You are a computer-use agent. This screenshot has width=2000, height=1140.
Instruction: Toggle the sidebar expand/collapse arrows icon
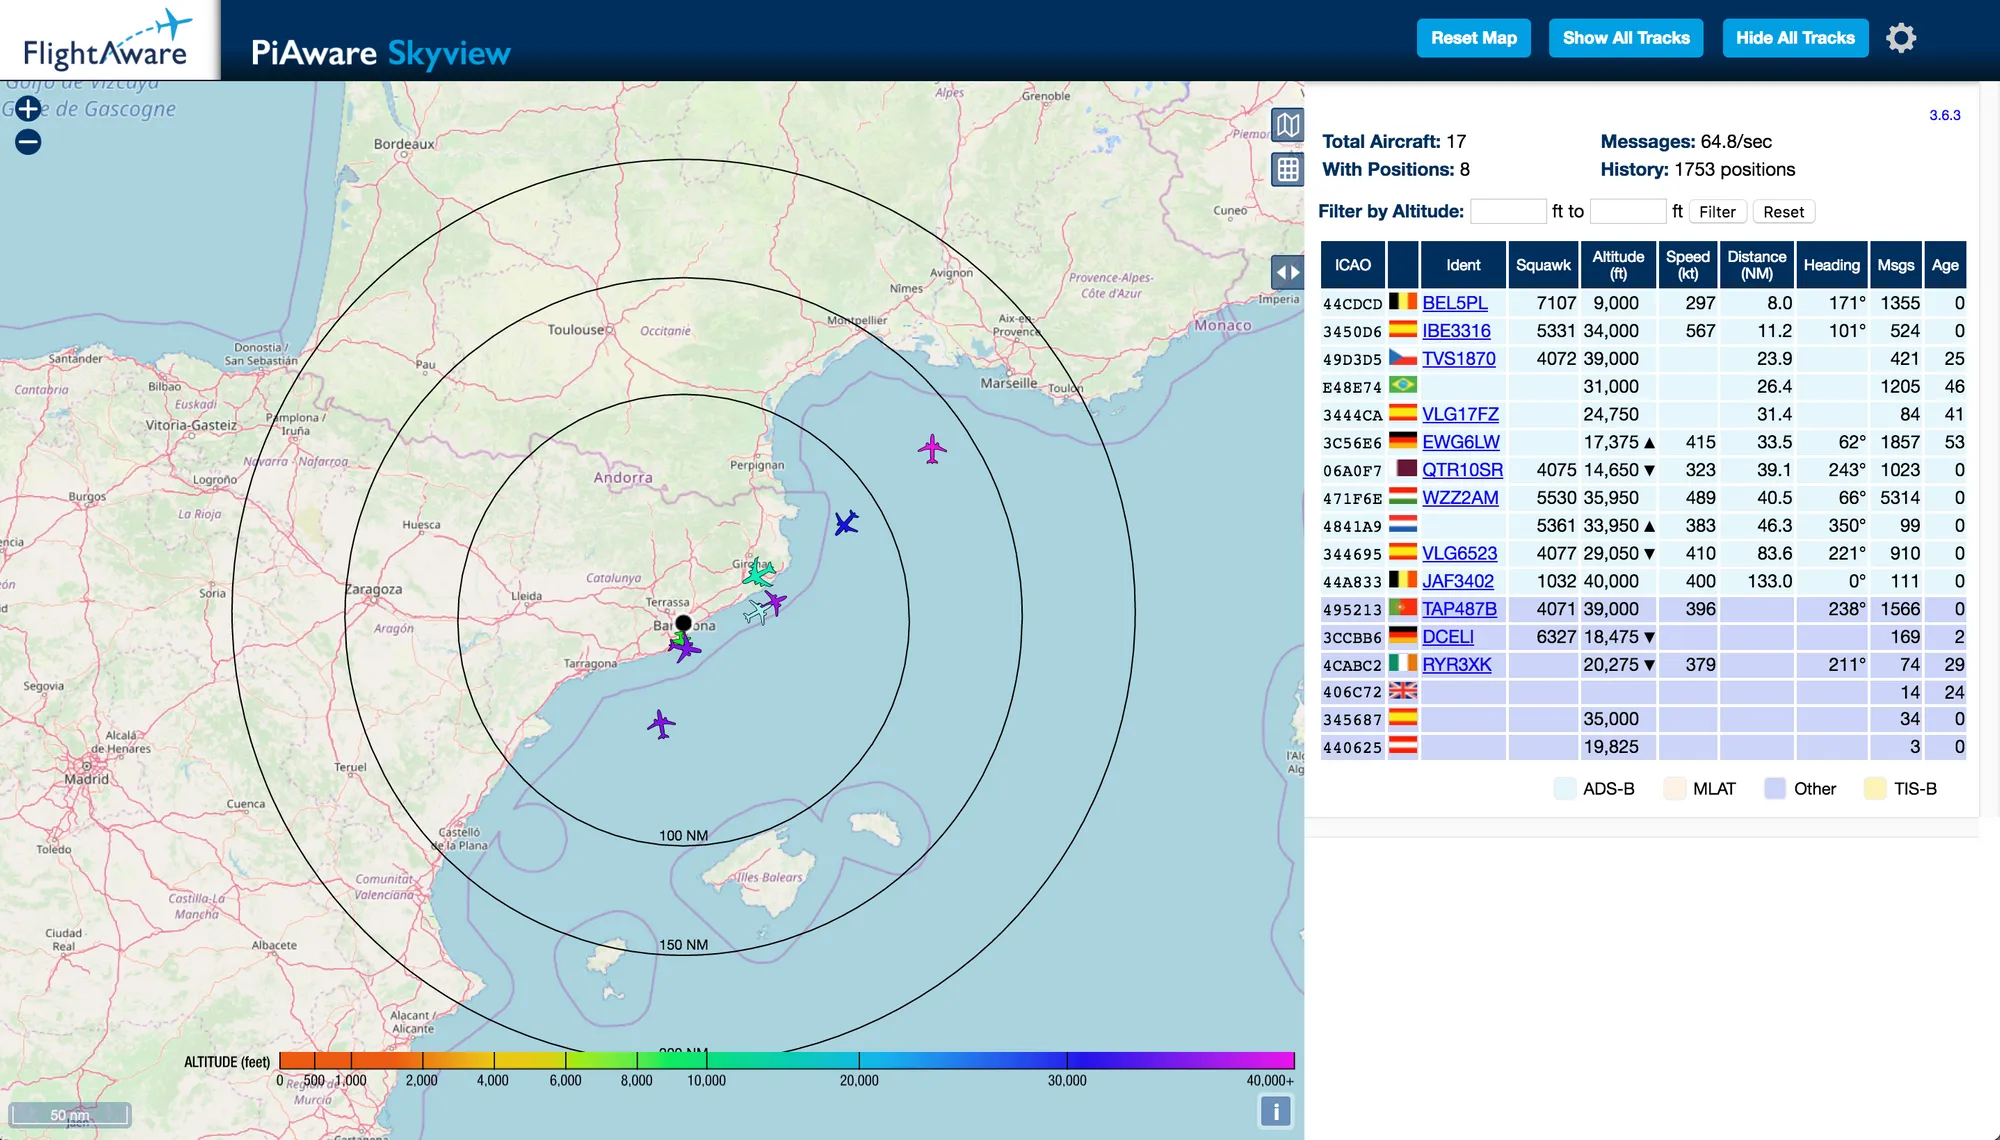1287,272
